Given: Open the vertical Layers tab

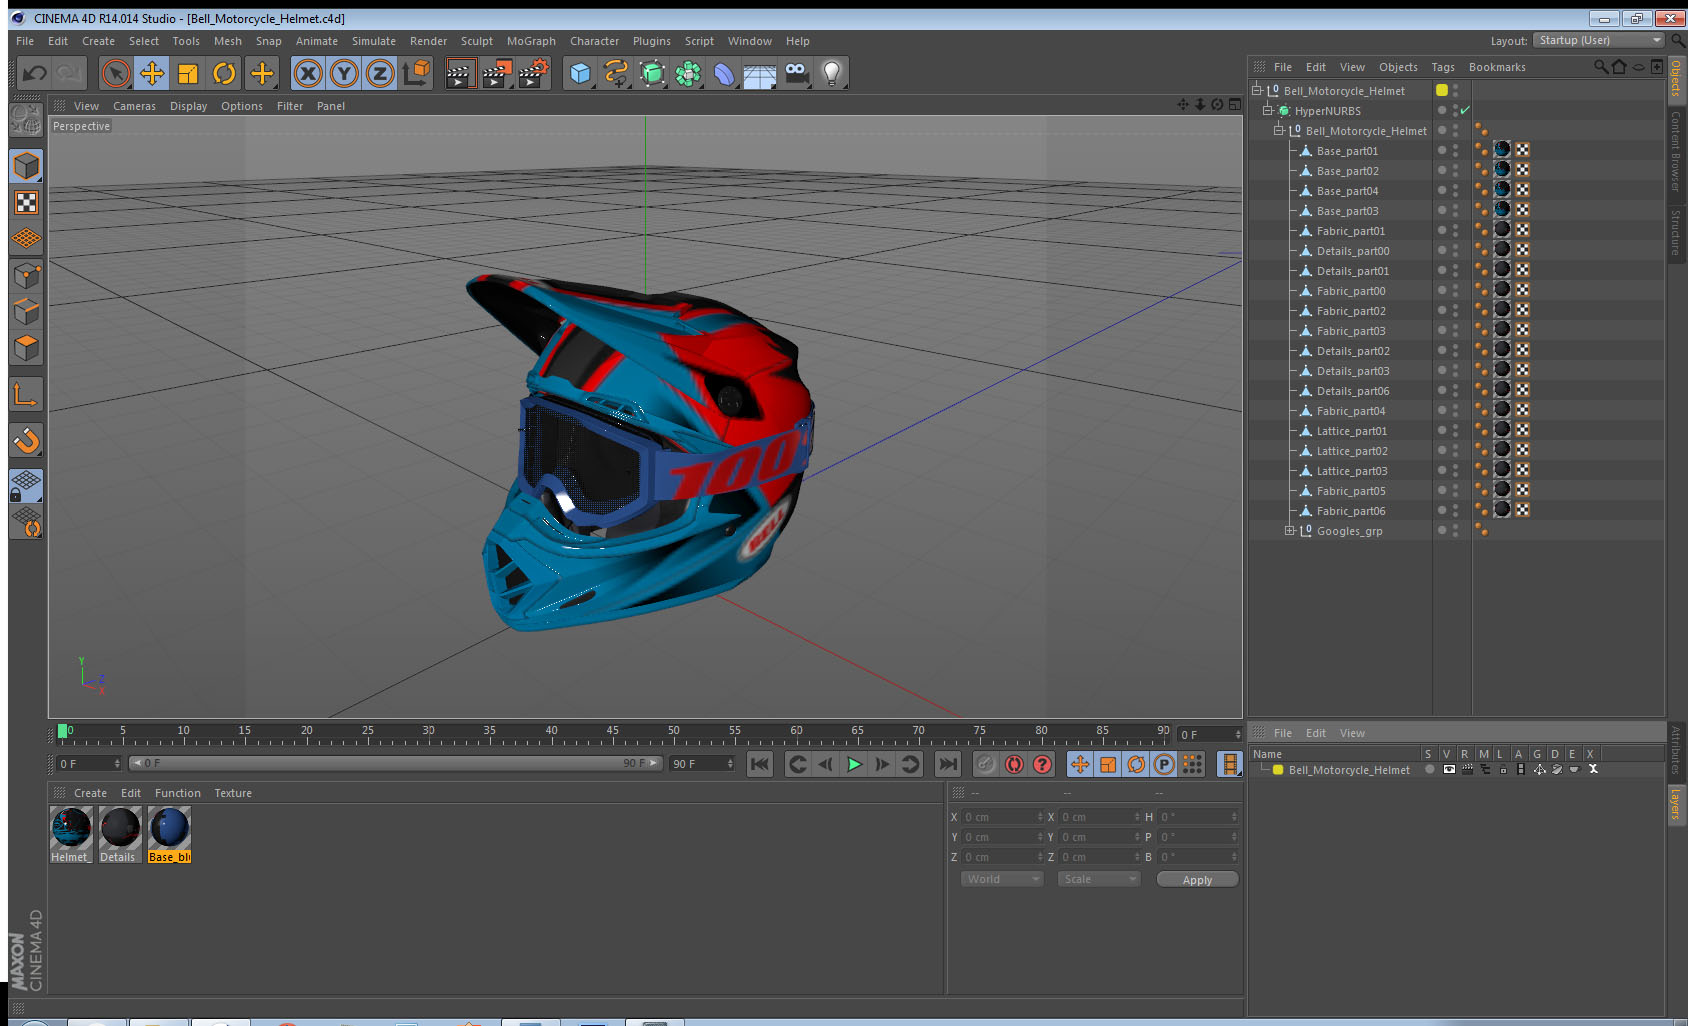Looking at the screenshot, I should (1676, 804).
